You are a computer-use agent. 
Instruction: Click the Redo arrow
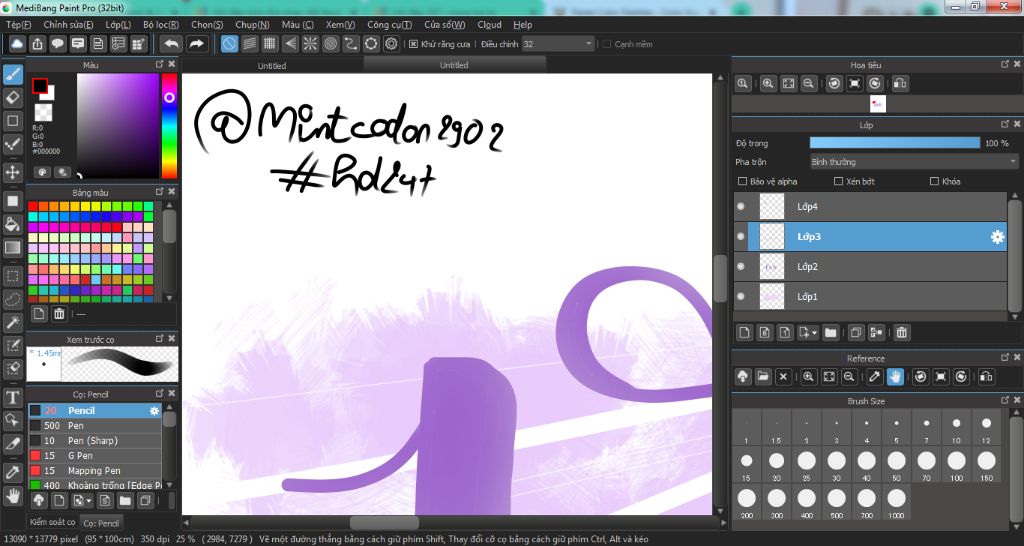[196, 44]
